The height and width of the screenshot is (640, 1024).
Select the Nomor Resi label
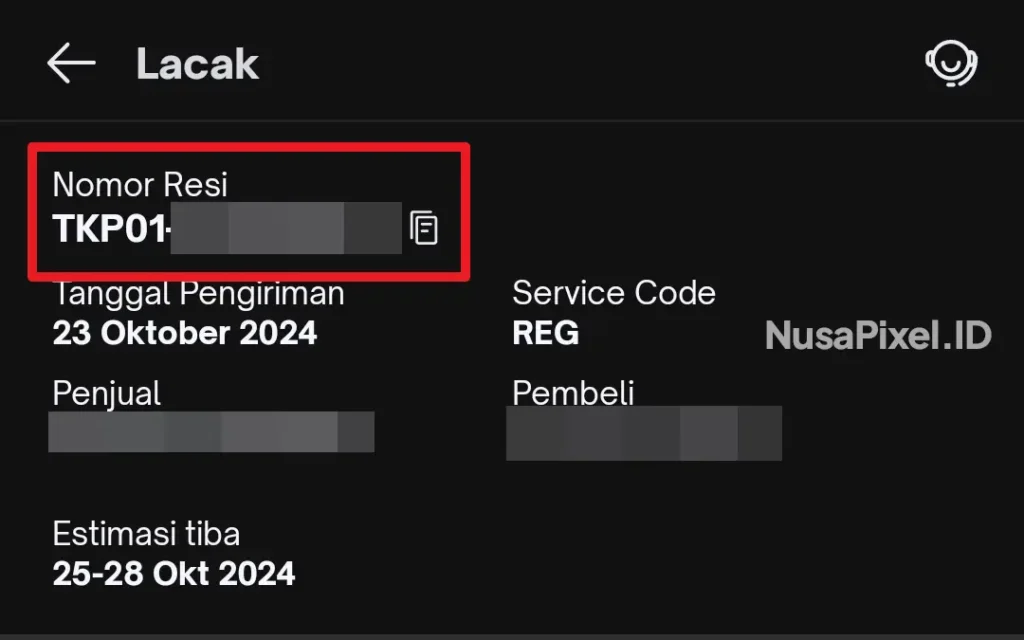[140, 185]
